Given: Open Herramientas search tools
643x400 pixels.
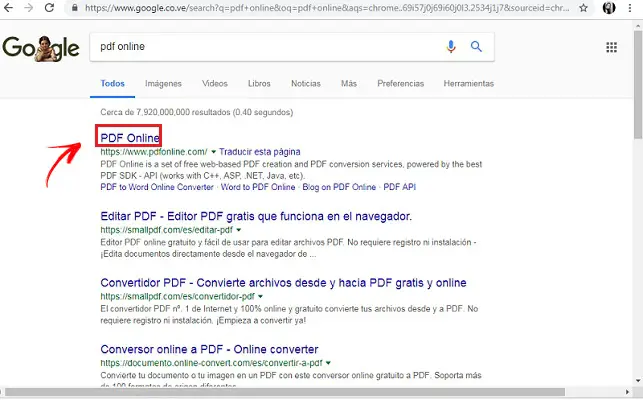Looking at the screenshot, I should (469, 83).
